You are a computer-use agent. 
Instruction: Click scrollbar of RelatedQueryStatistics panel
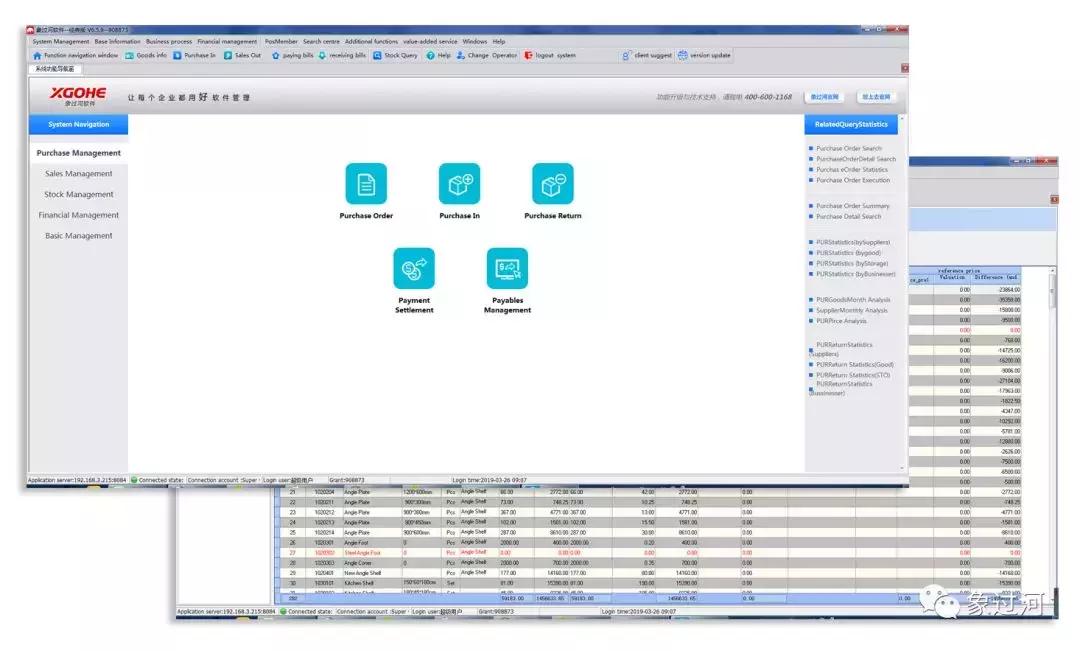(902, 293)
